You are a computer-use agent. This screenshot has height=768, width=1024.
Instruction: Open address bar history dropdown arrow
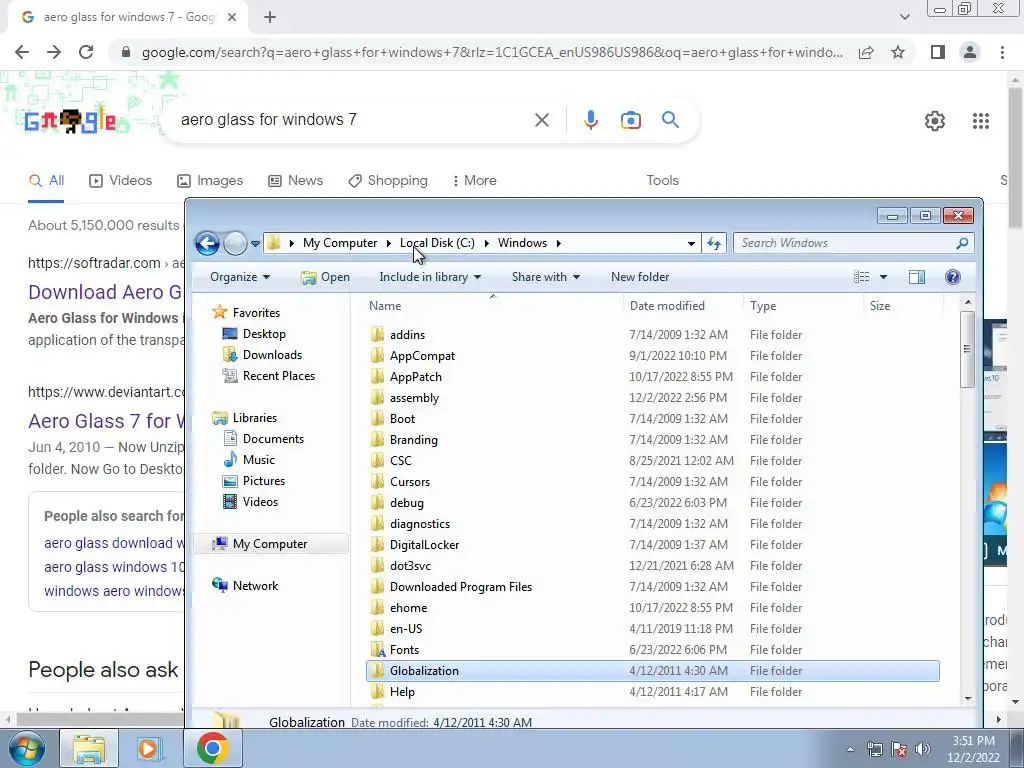point(691,244)
